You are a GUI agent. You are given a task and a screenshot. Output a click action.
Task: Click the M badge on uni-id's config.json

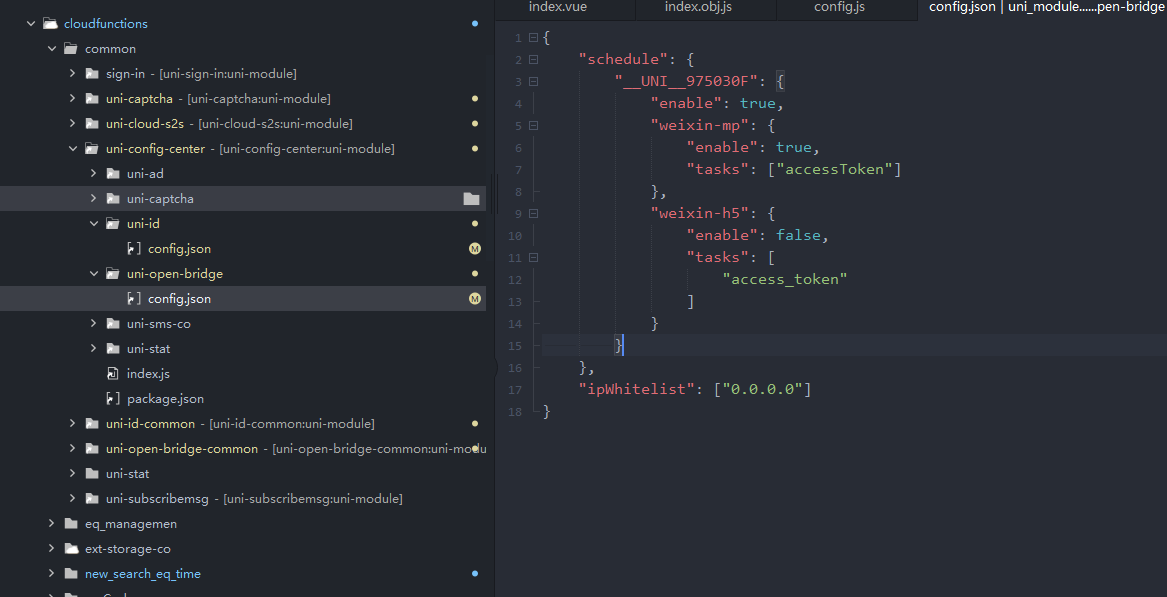[475, 249]
